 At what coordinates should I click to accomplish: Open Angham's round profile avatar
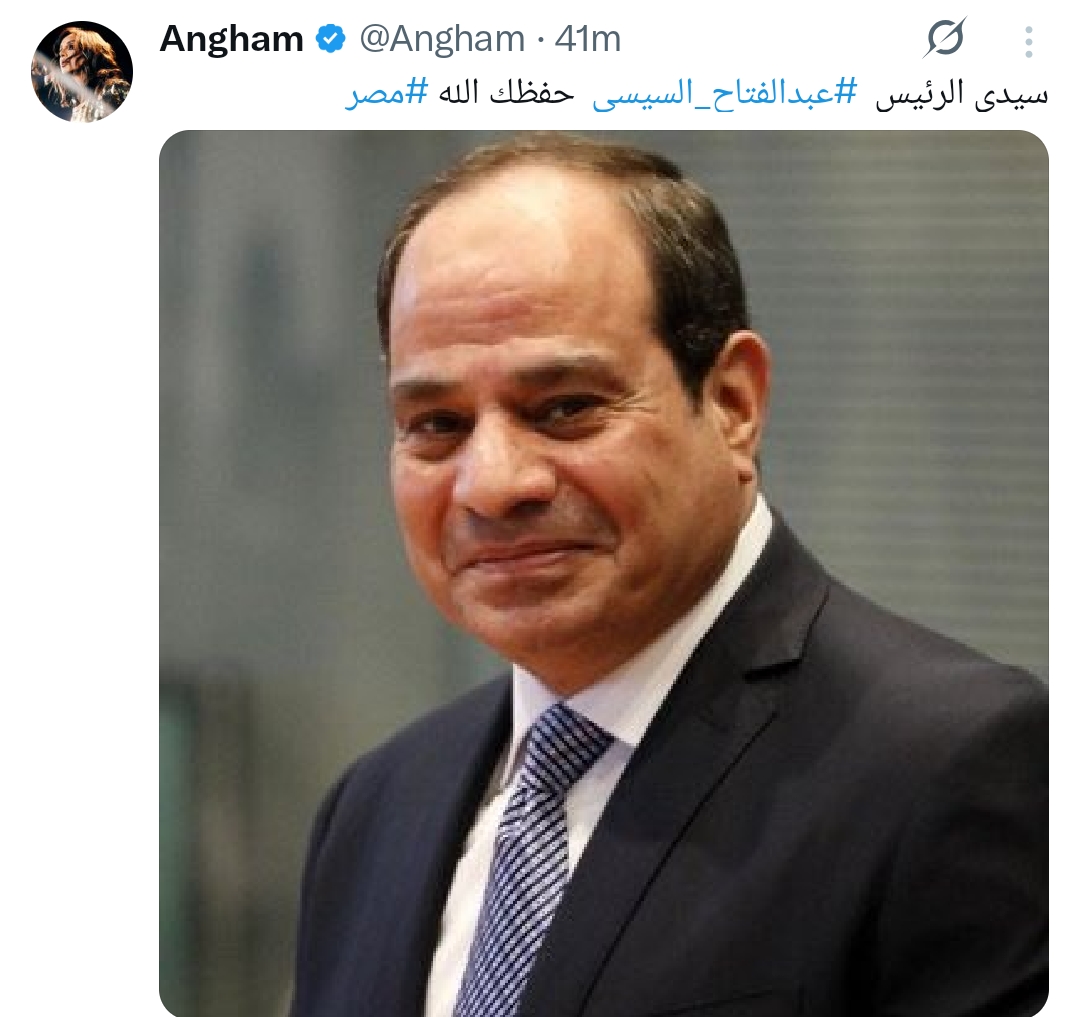(x=82, y=72)
